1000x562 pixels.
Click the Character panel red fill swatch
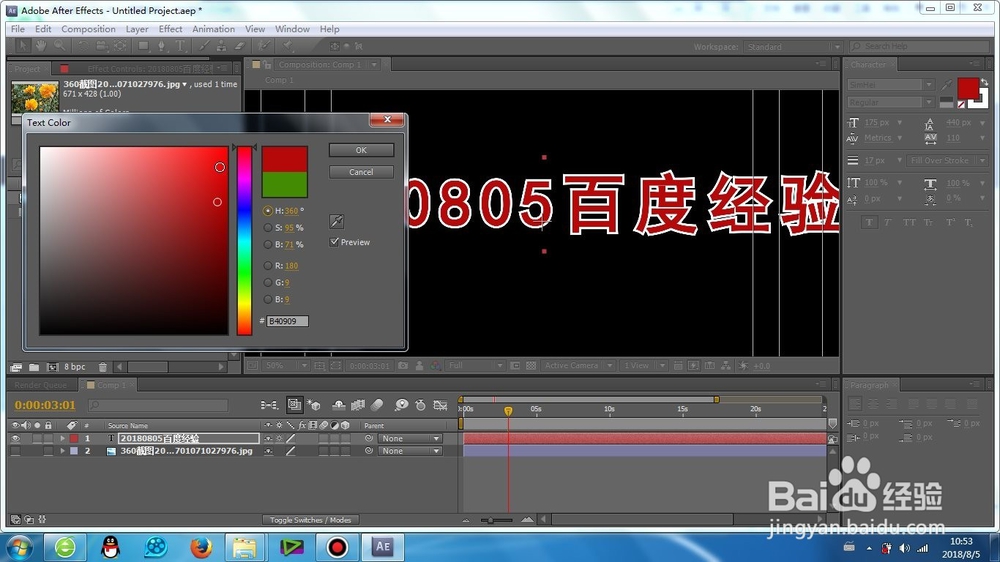click(967, 89)
